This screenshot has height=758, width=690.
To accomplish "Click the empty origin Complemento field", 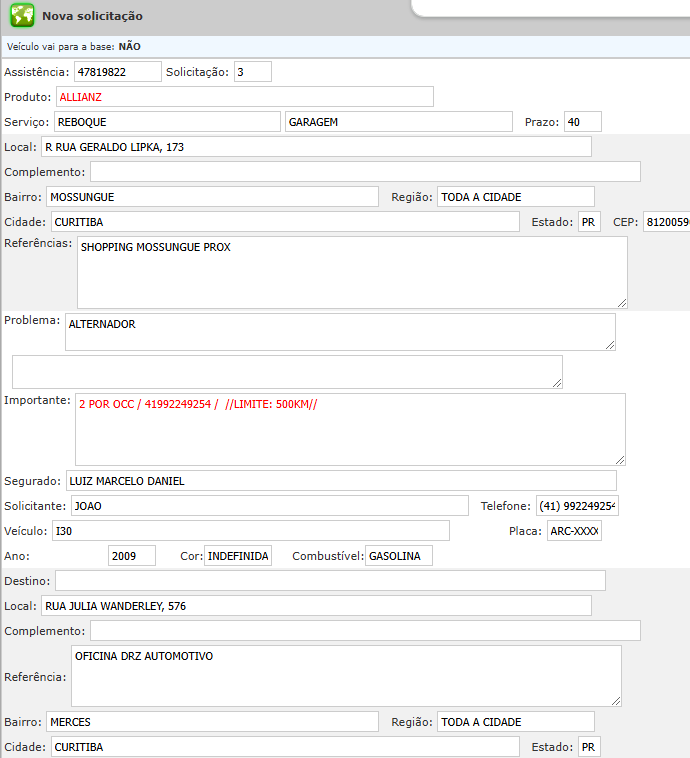I will (x=365, y=172).
